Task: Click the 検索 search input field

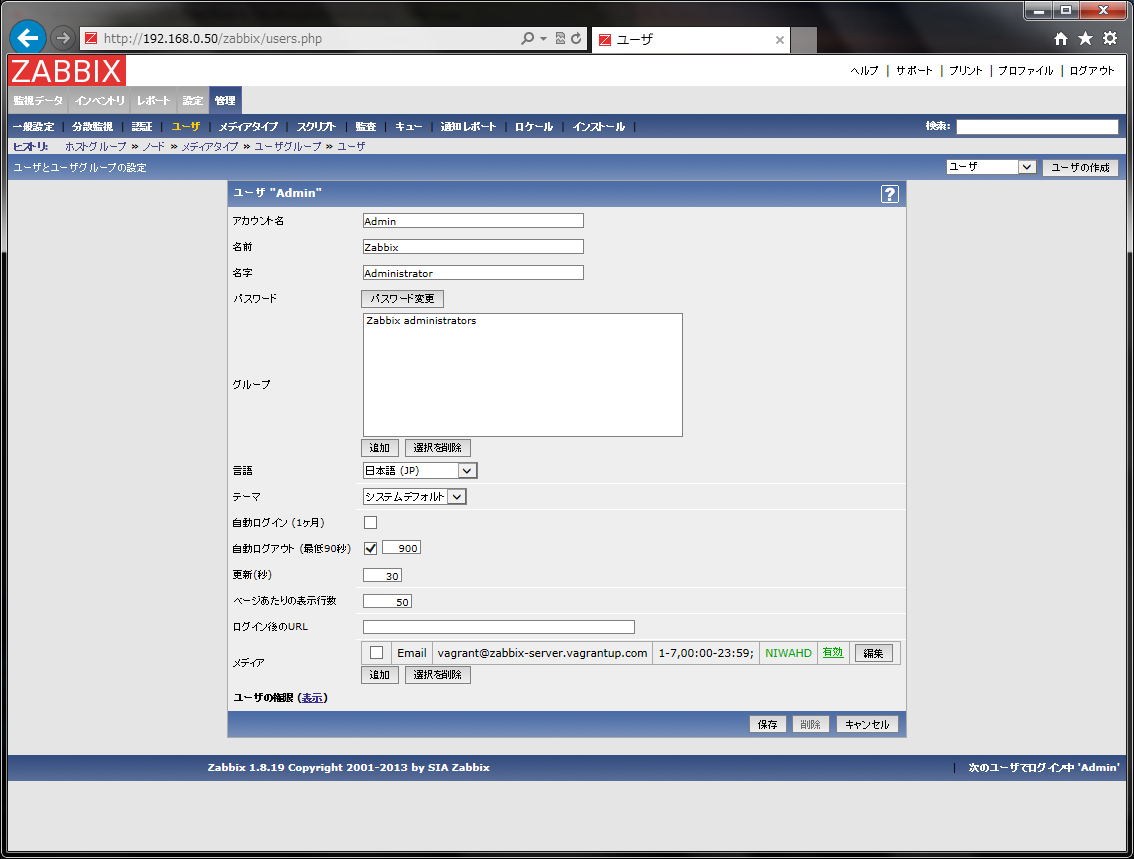Action: click(1037, 127)
